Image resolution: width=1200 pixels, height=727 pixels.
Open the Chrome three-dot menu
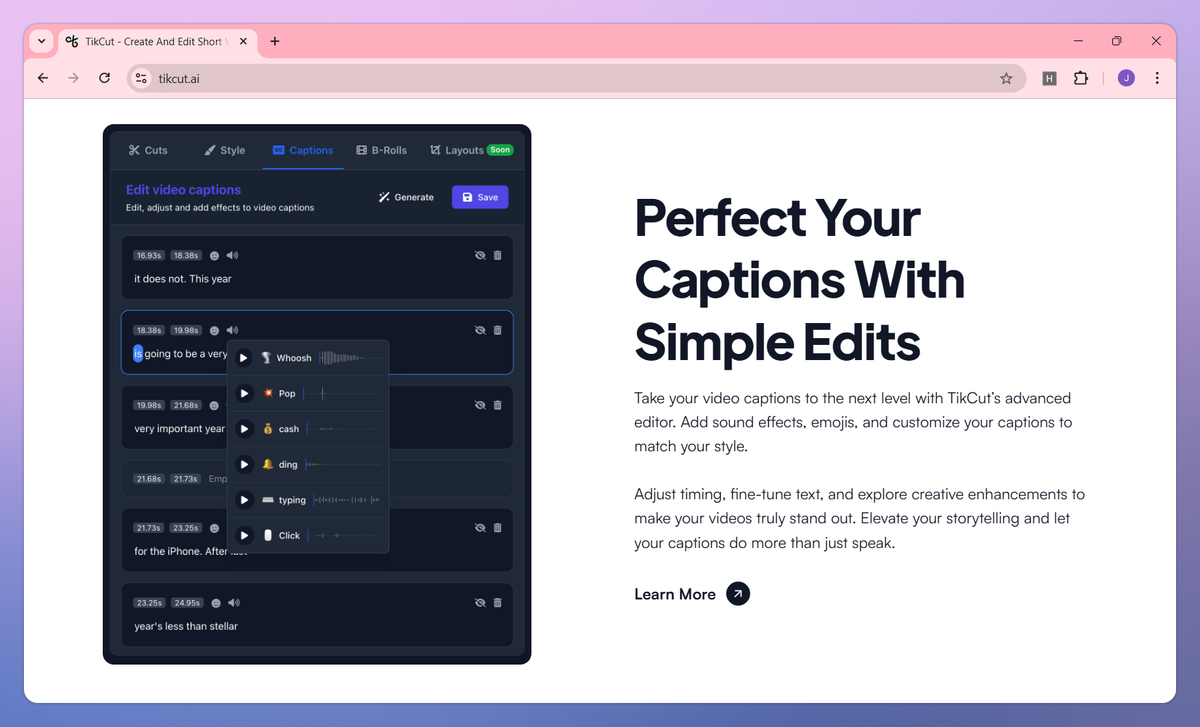pos(1157,78)
